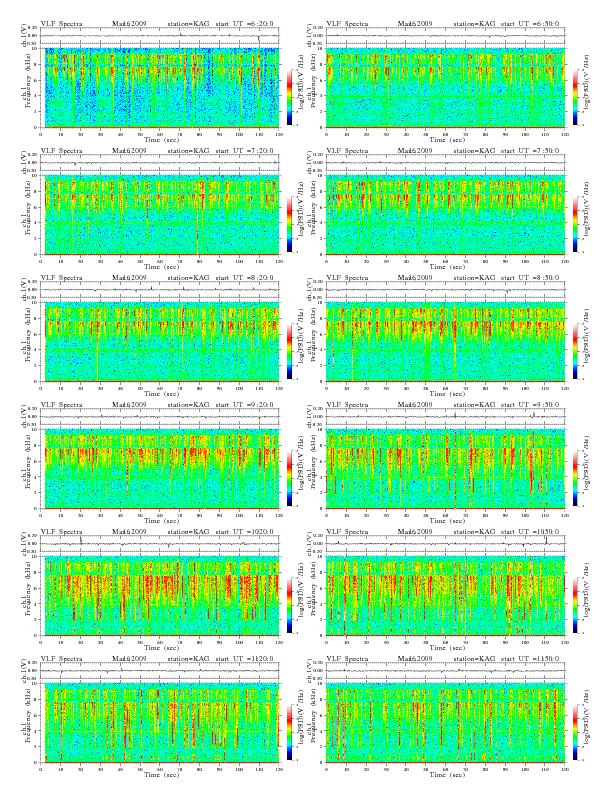The height and width of the screenshot is (792, 612).
Task: Click the ch.1 waveform strip above the 9:50:0 spectrogram
Action: tap(446, 417)
